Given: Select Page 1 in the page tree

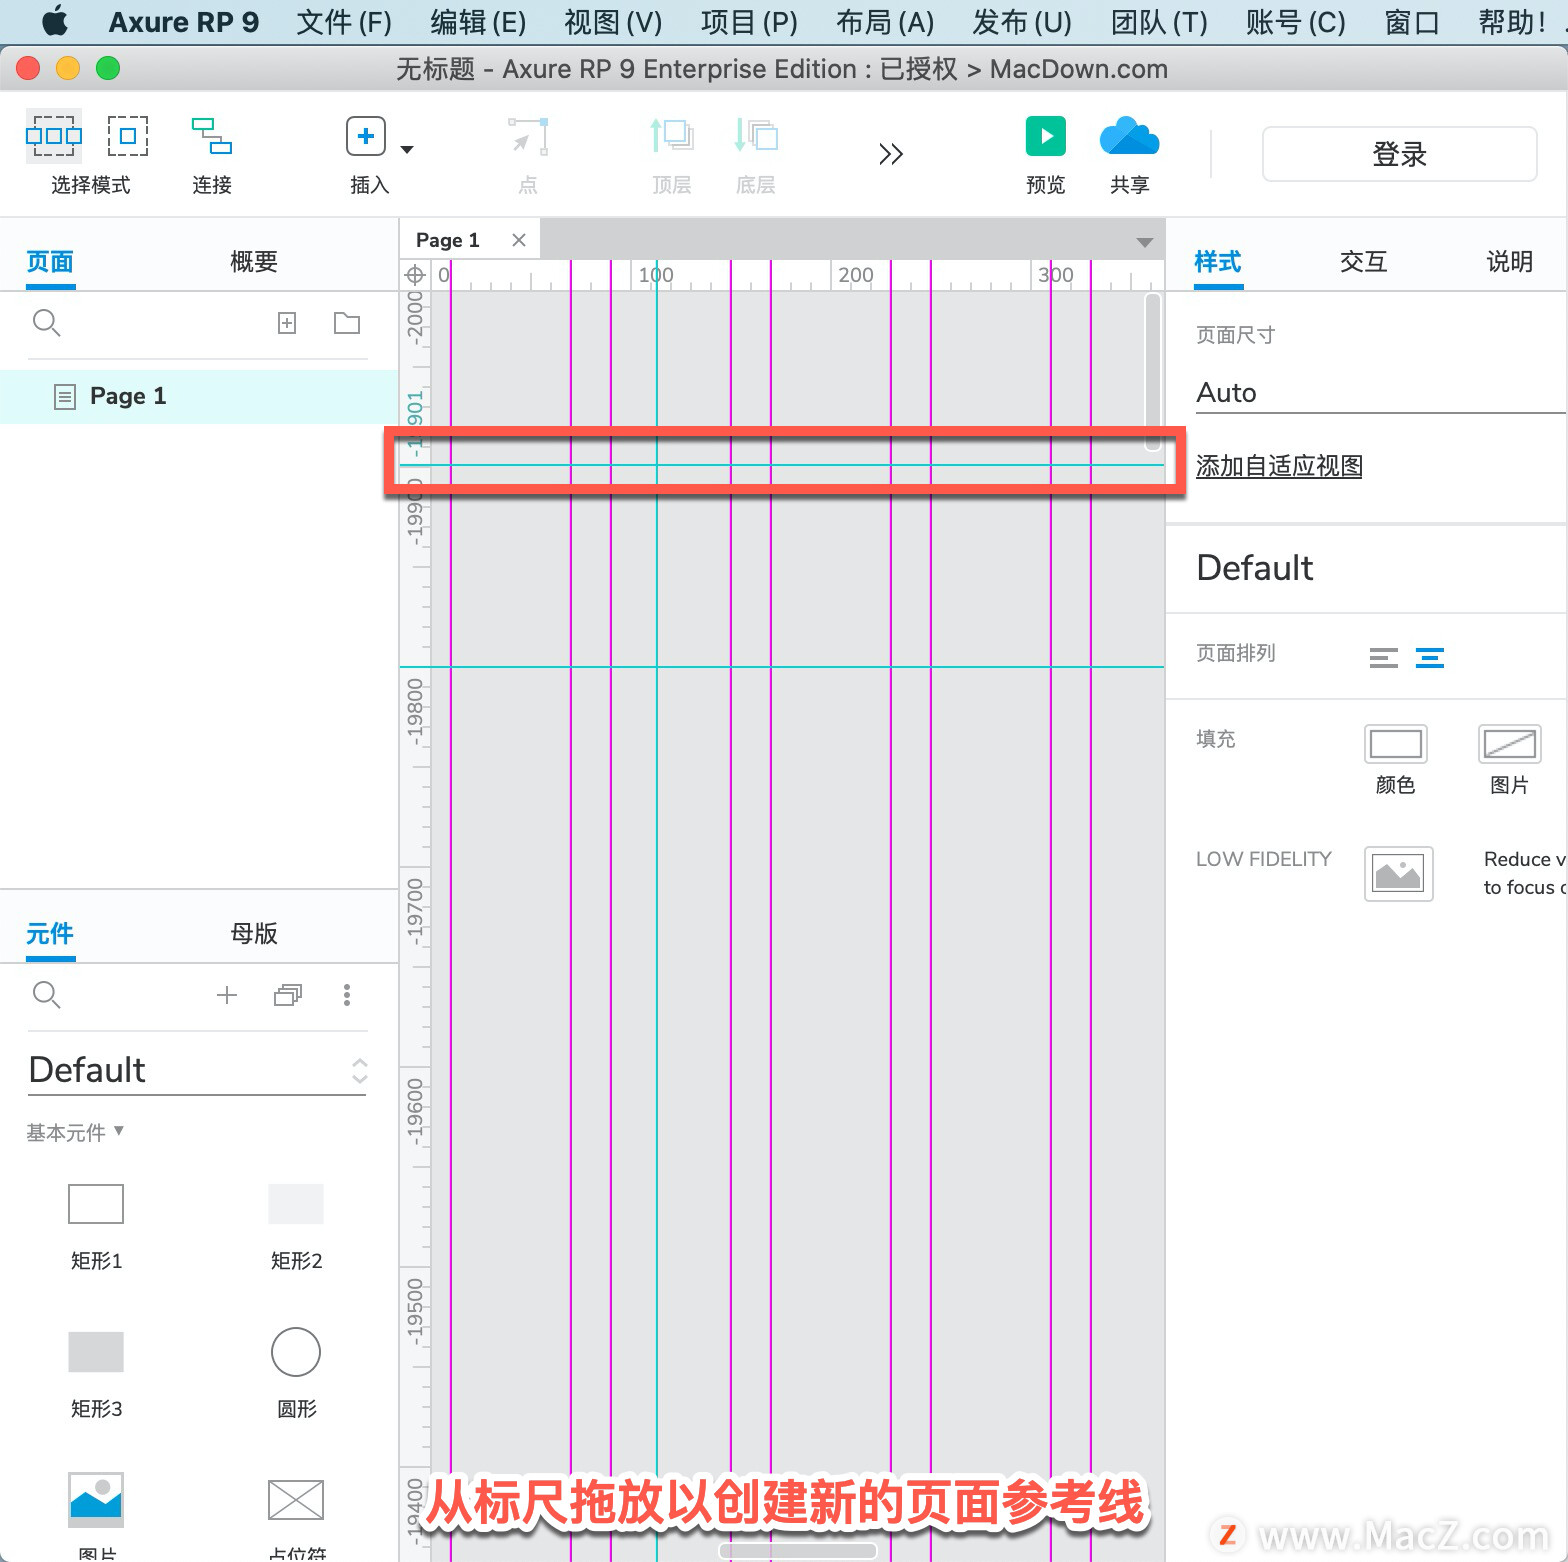Looking at the screenshot, I should pyautogui.click(x=199, y=397).
